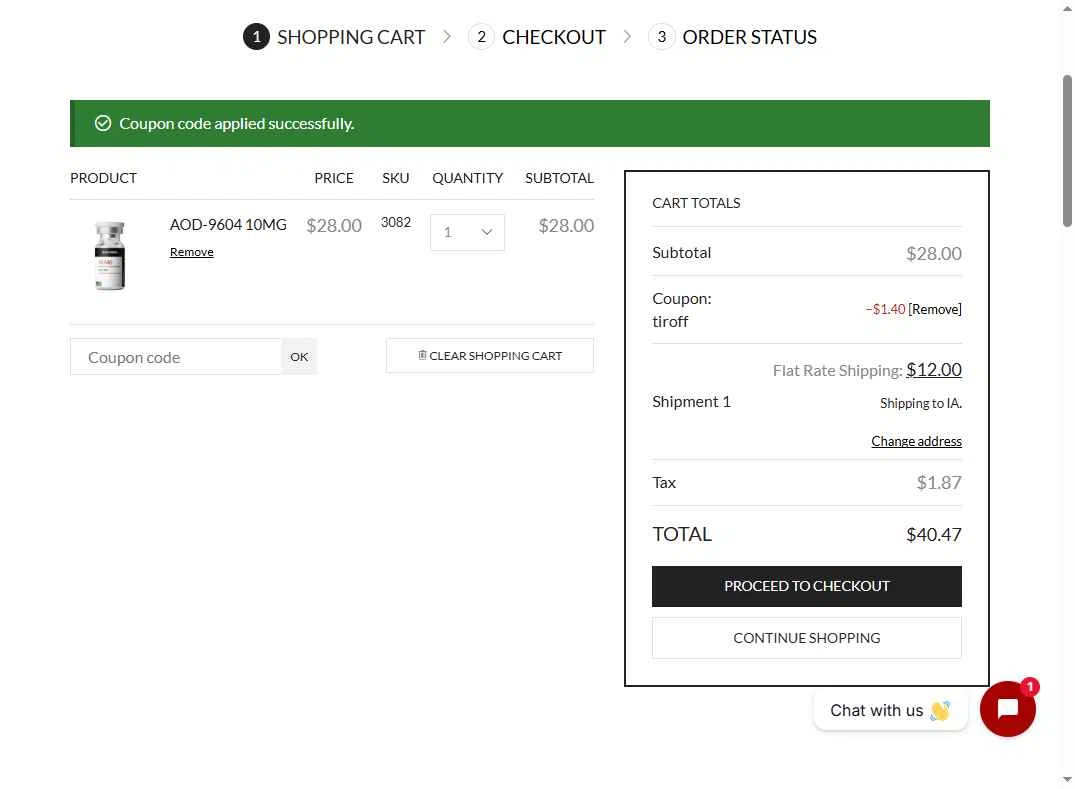Click step 3 circle for Order Status

[662, 36]
